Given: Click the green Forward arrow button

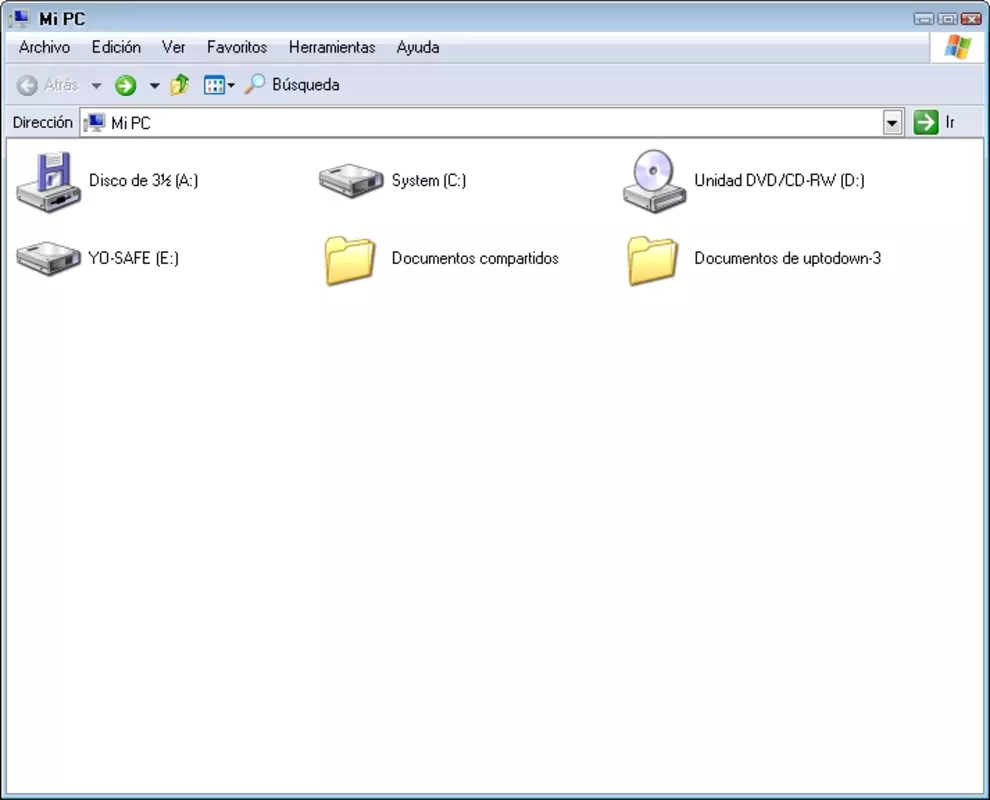Looking at the screenshot, I should 126,85.
